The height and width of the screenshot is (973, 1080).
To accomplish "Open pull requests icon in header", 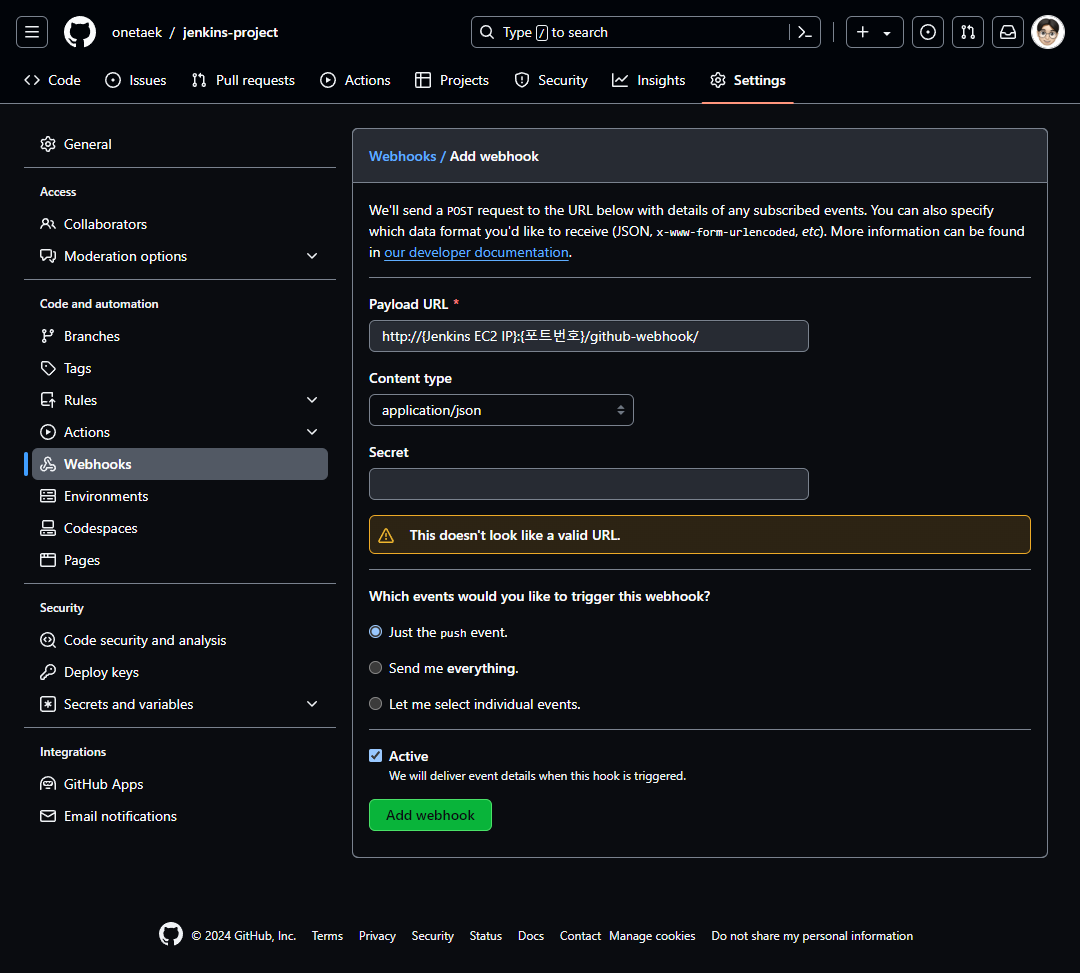I will coord(967,32).
